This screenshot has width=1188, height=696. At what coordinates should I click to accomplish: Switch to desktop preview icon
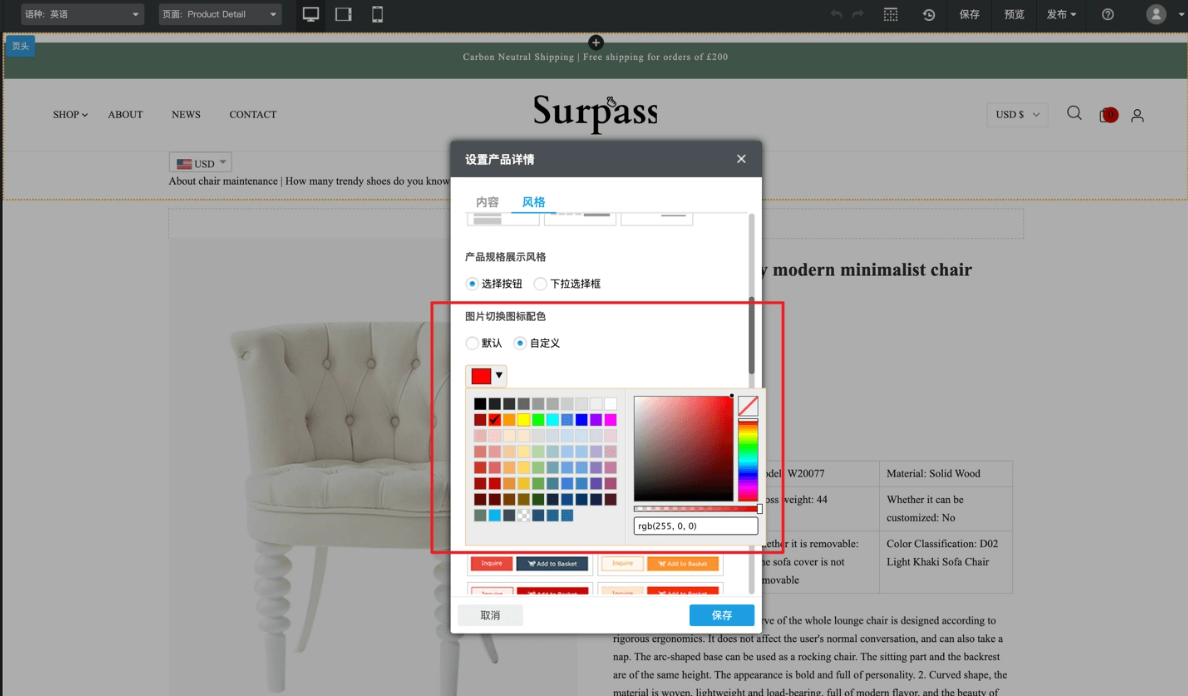(311, 14)
